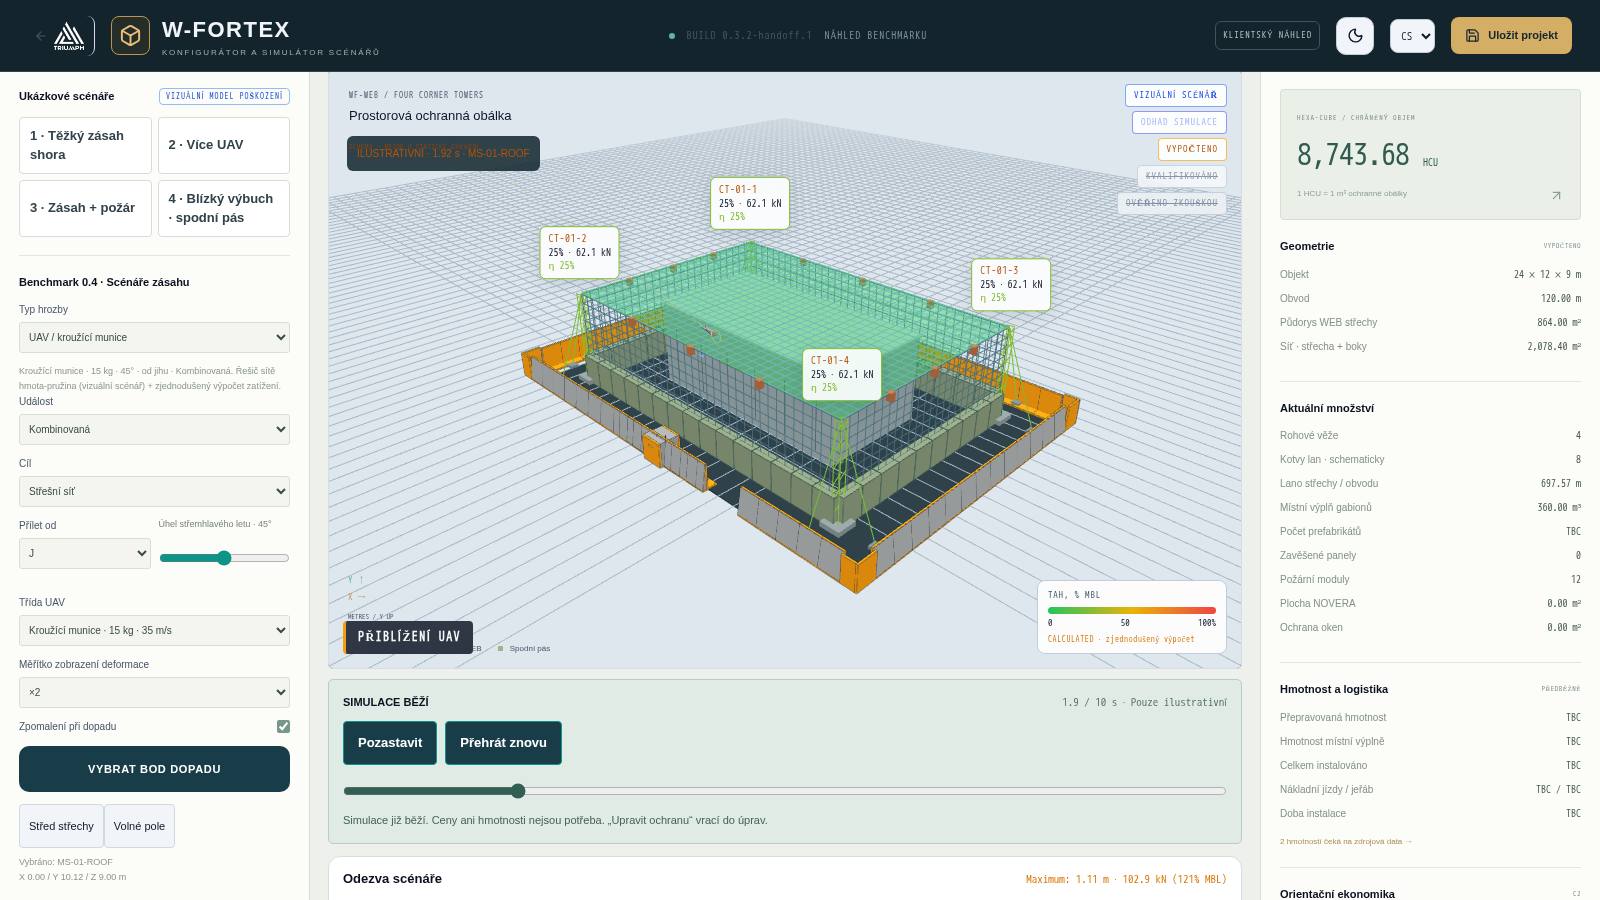This screenshot has height=900, width=1600.
Task: Click Vypočteno badge
Action: 1192,149
